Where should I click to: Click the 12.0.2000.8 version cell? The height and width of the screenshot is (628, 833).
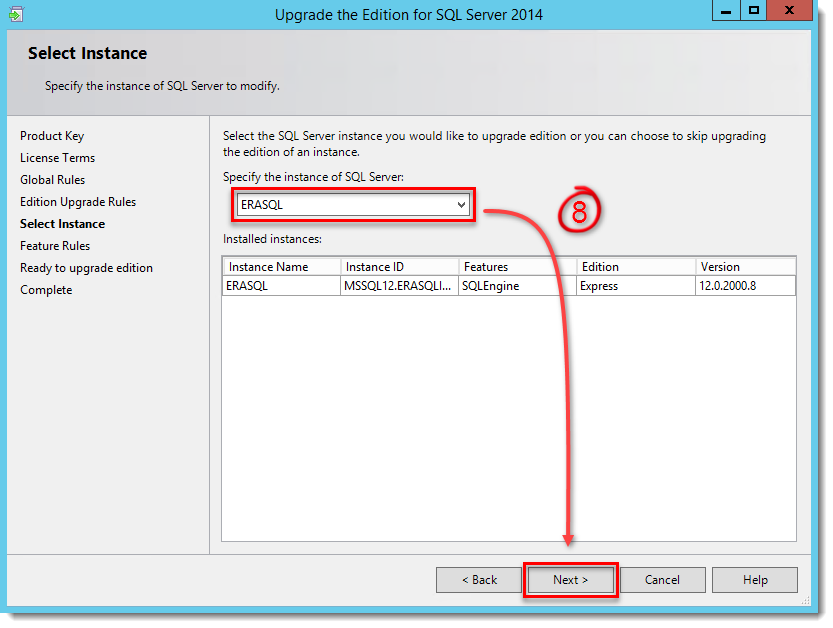[x=745, y=286]
